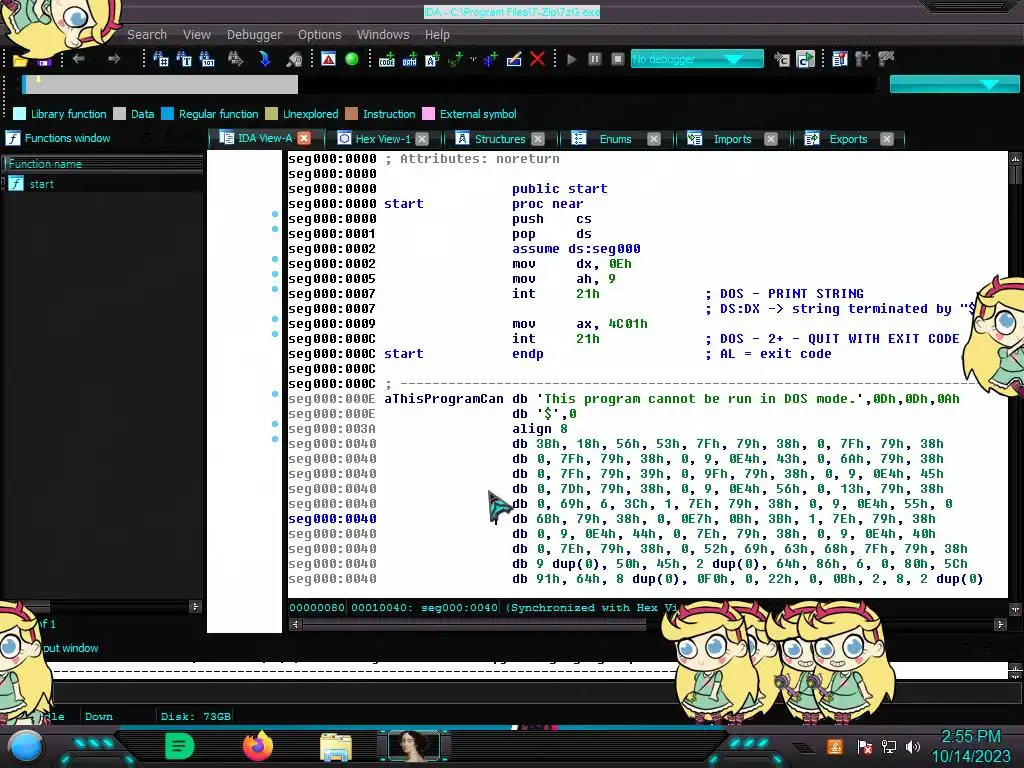
Task: Click the Function name column header
Action: click(x=104, y=164)
